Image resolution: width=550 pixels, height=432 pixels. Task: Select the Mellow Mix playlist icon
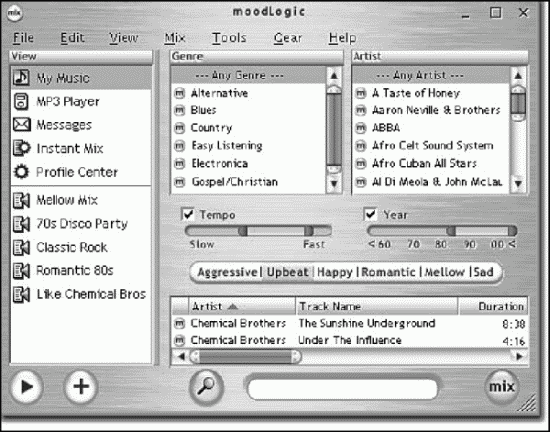(21, 200)
